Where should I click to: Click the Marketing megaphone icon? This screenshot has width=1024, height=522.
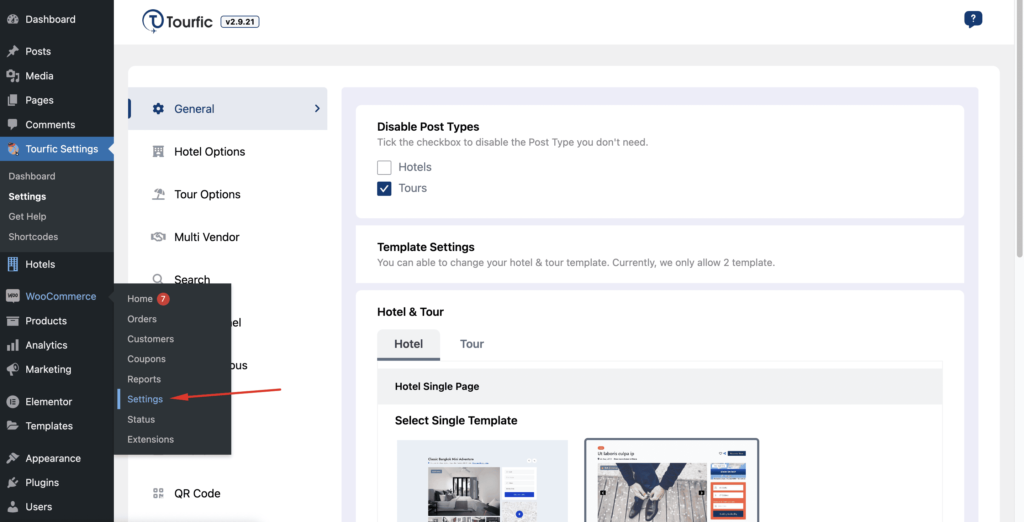(x=12, y=369)
